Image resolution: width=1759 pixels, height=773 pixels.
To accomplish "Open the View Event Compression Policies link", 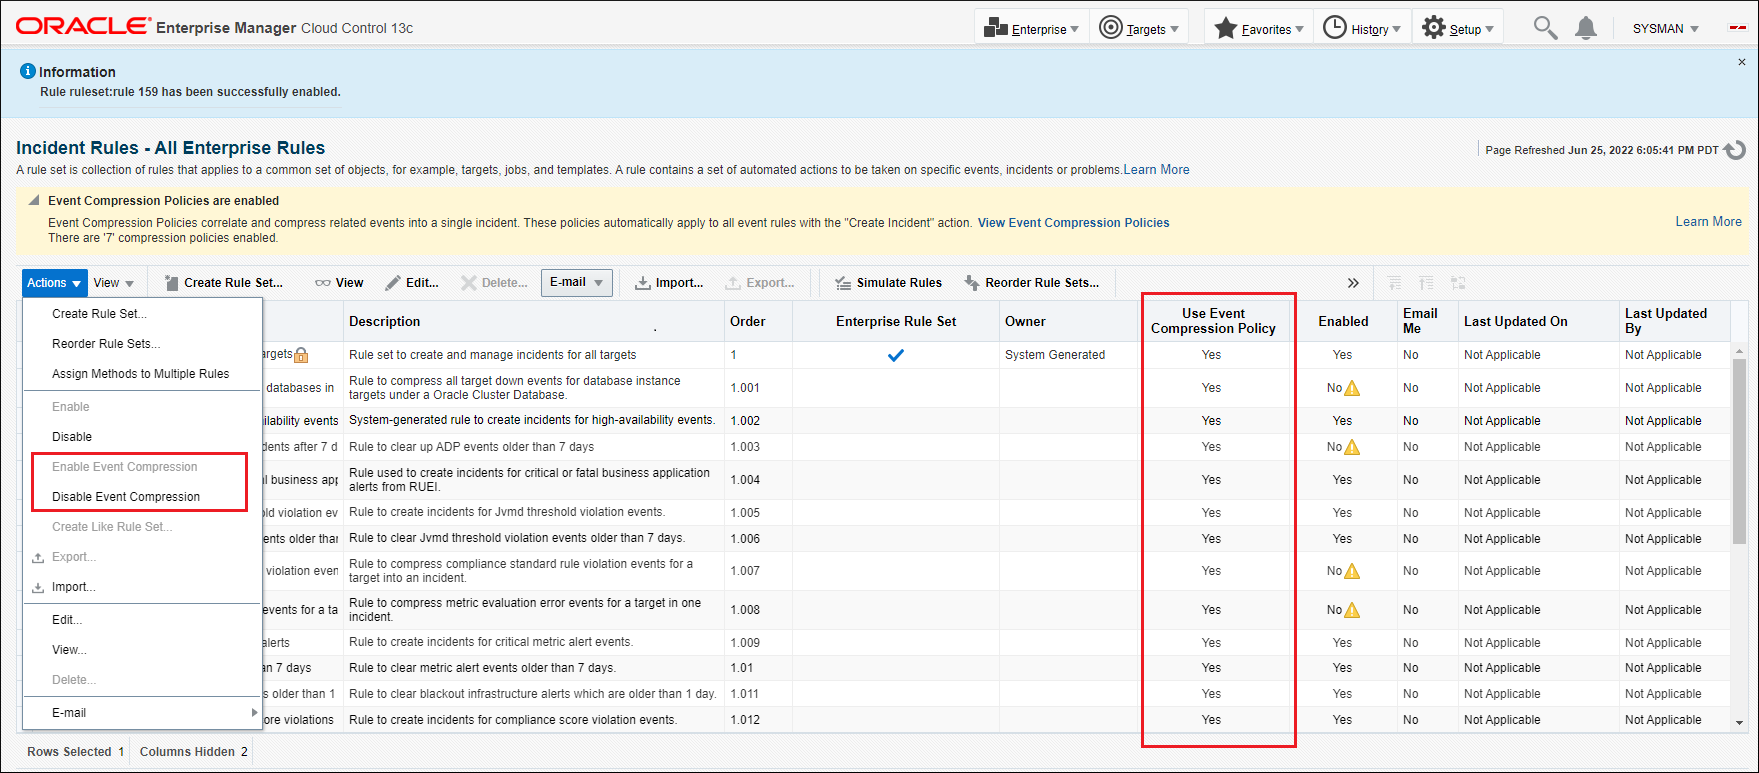I will [x=1074, y=223].
